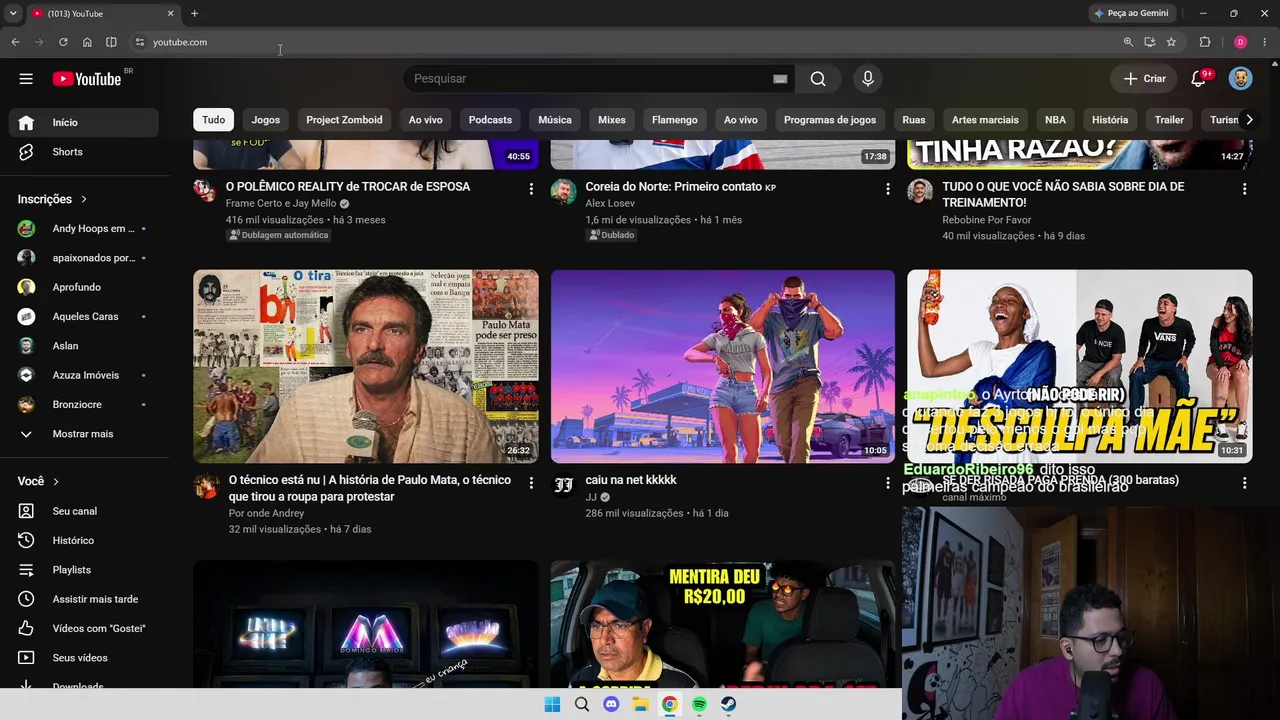
Task: Open the YouTube hamburger guide menu
Action: (x=26, y=79)
